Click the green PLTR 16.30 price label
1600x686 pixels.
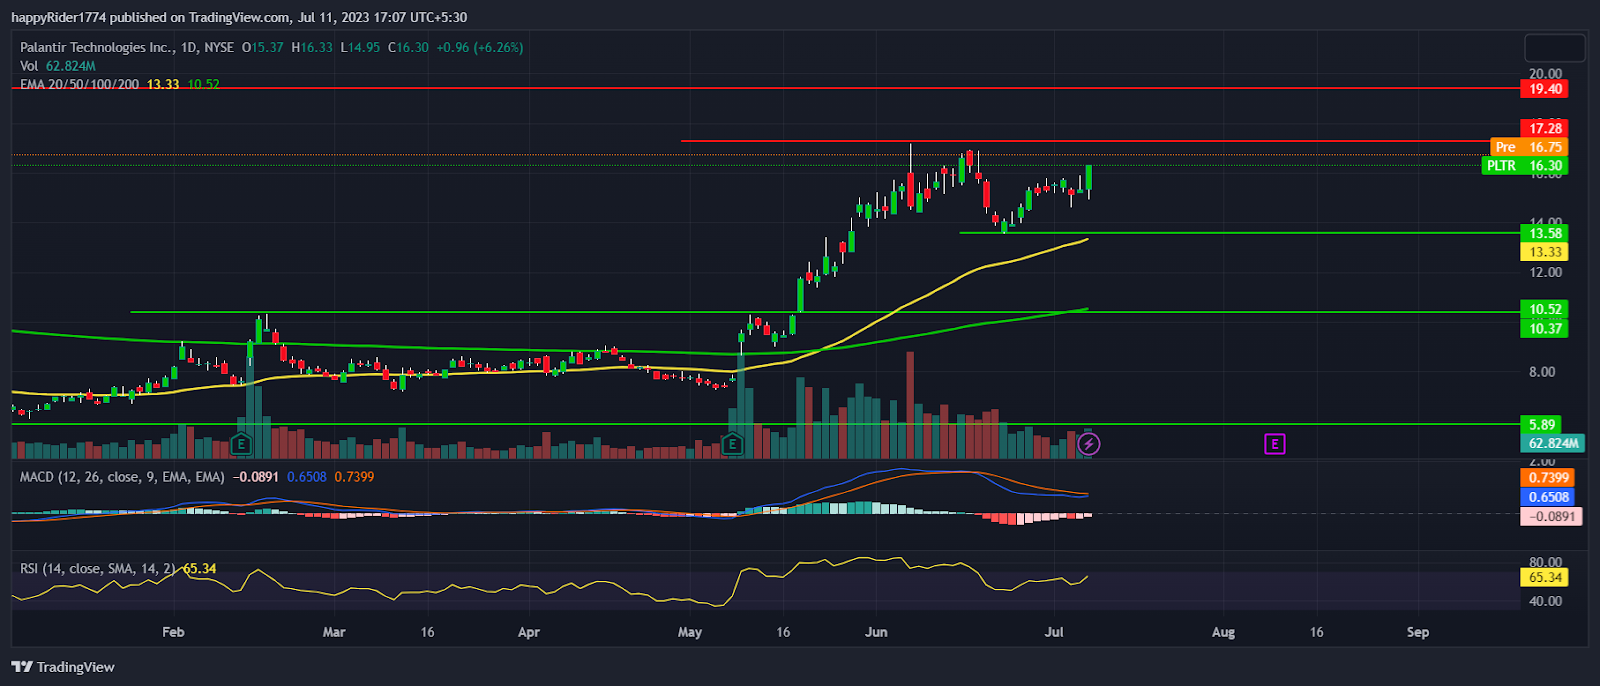tap(1525, 166)
